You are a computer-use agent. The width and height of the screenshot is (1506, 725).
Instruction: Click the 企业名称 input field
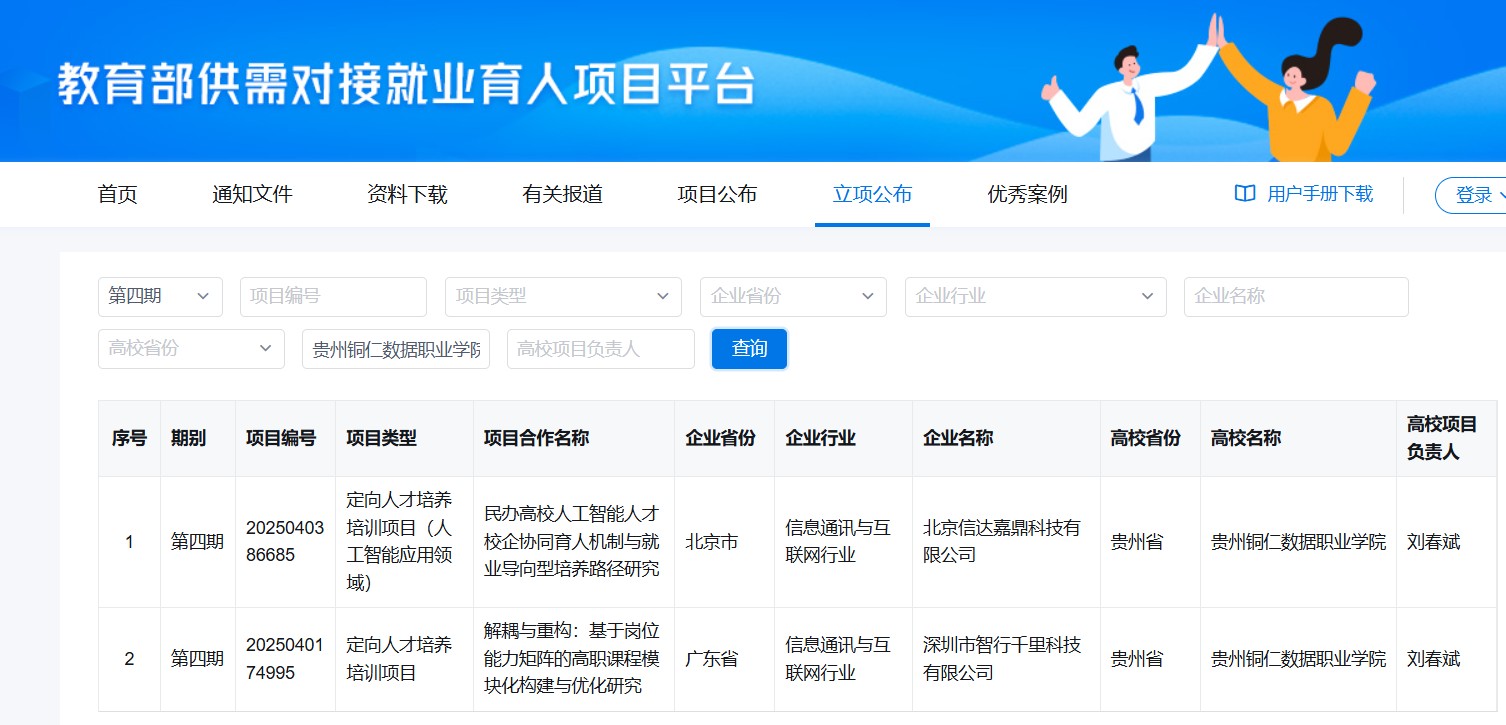tap(1296, 296)
